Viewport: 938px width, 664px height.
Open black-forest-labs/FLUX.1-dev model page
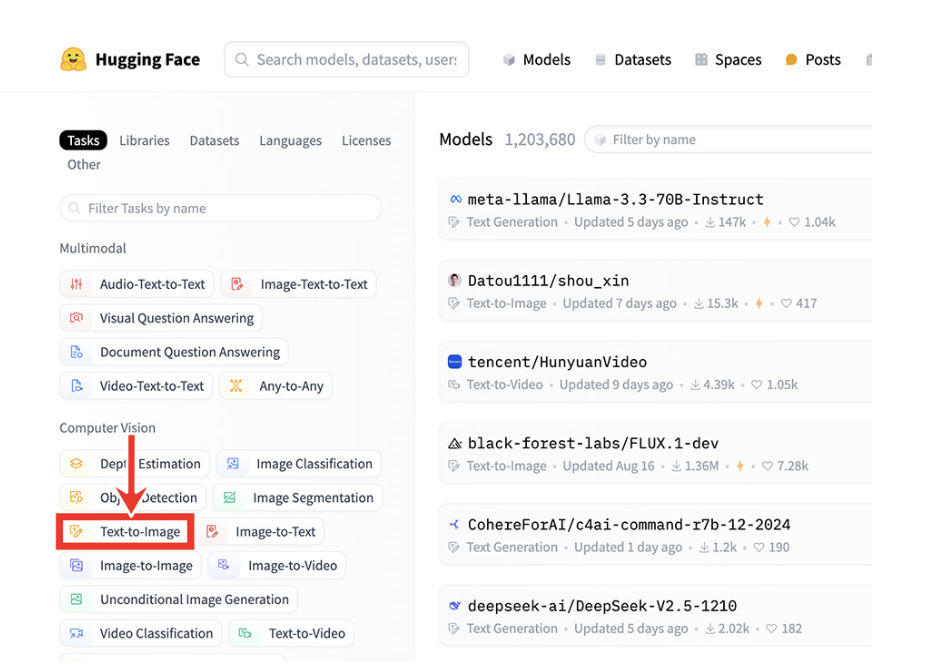click(x=593, y=443)
